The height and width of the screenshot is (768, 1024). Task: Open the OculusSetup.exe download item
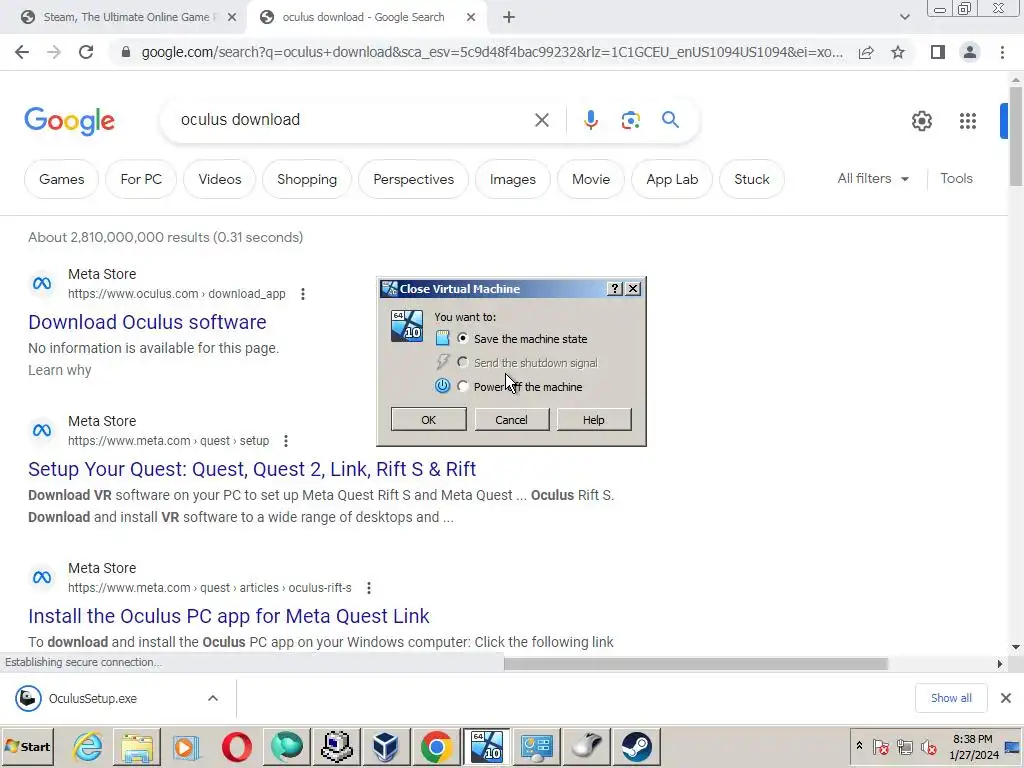tap(93, 698)
